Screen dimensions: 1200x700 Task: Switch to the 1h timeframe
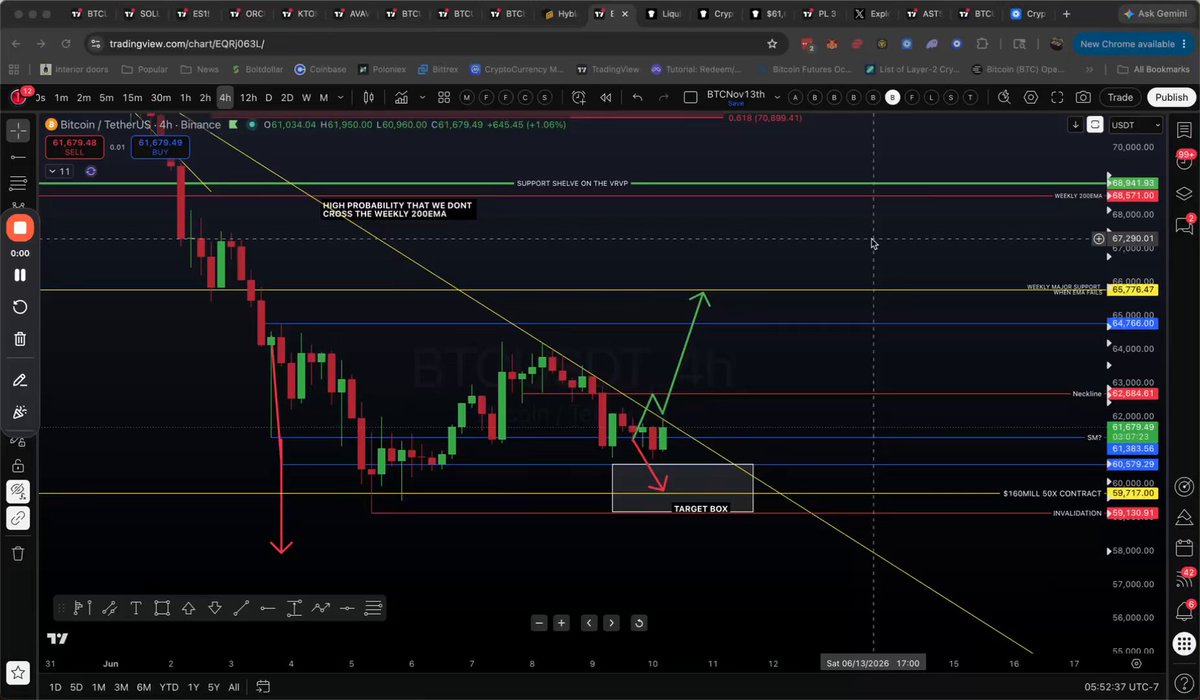[x=185, y=97]
